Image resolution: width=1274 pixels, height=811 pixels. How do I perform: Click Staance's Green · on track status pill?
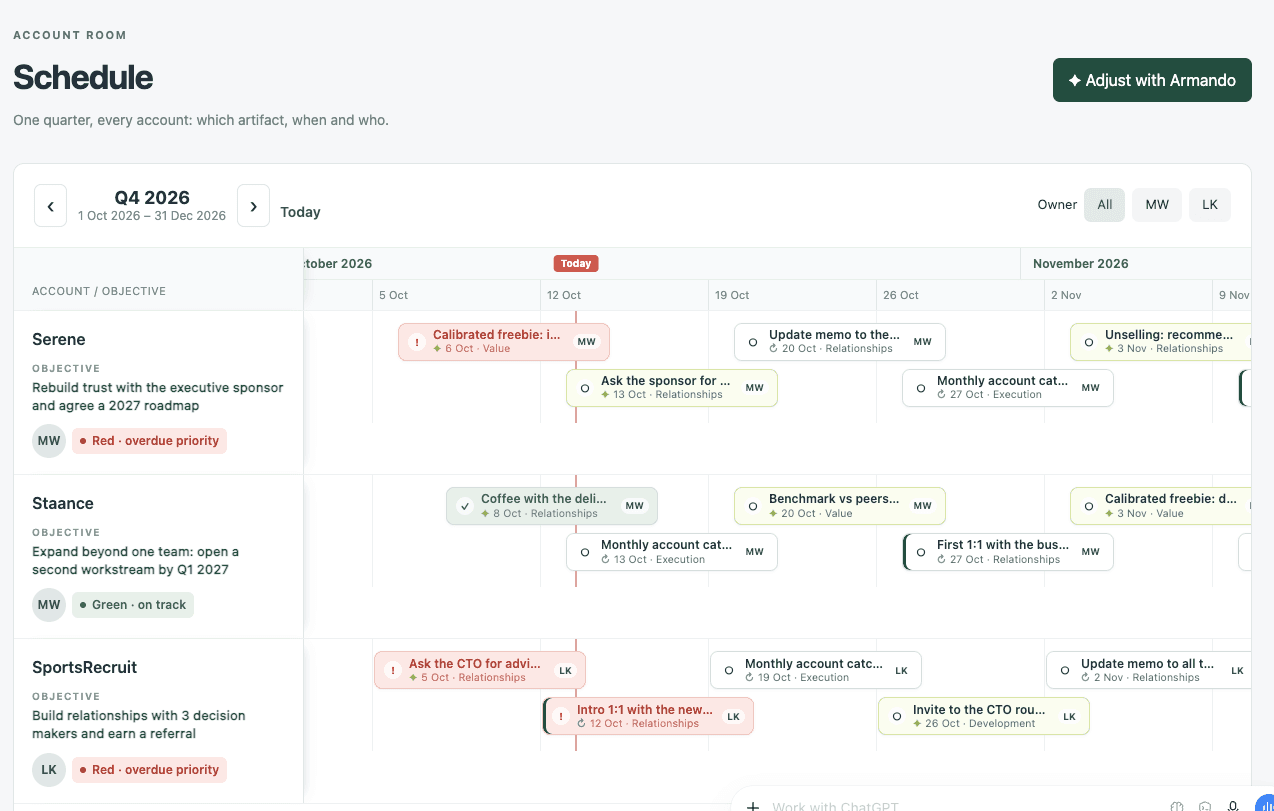point(133,605)
